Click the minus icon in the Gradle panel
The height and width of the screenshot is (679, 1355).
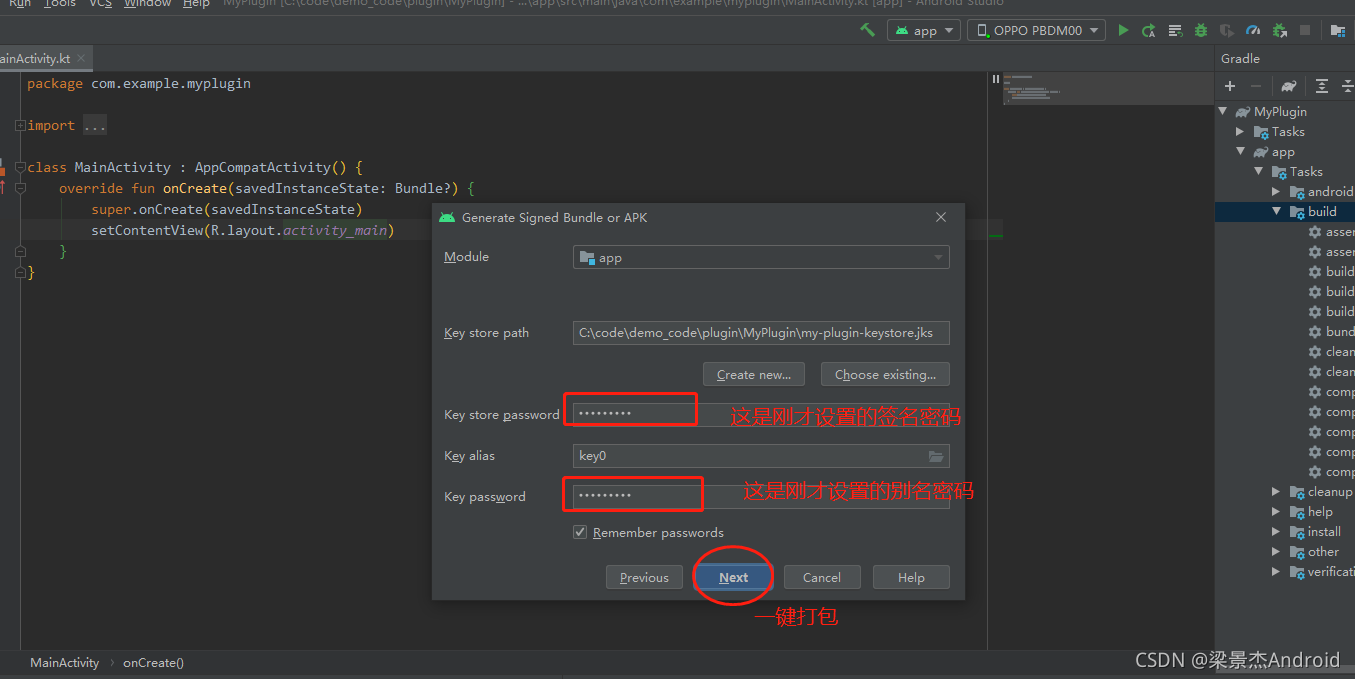pos(1256,86)
